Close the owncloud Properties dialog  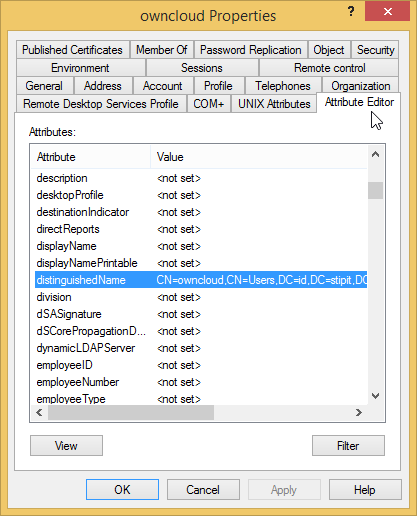[388, 11]
